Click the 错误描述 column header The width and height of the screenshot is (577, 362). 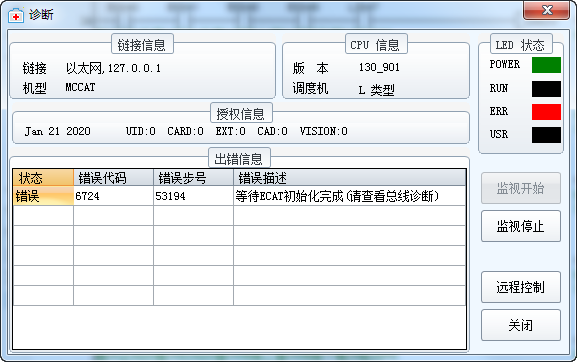tap(350, 178)
